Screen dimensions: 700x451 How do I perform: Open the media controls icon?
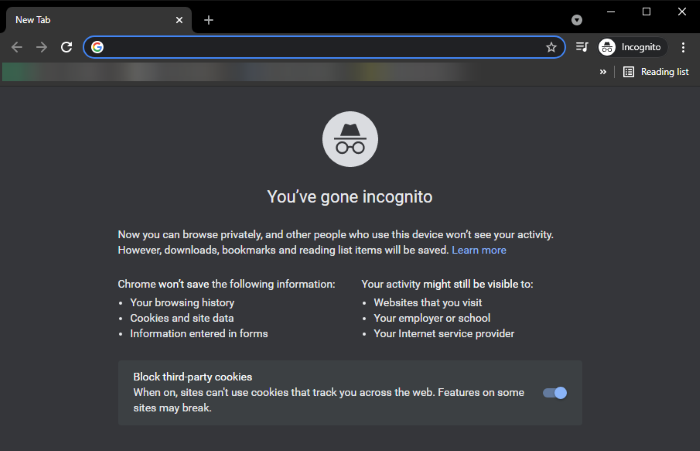click(x=582, y=47)
